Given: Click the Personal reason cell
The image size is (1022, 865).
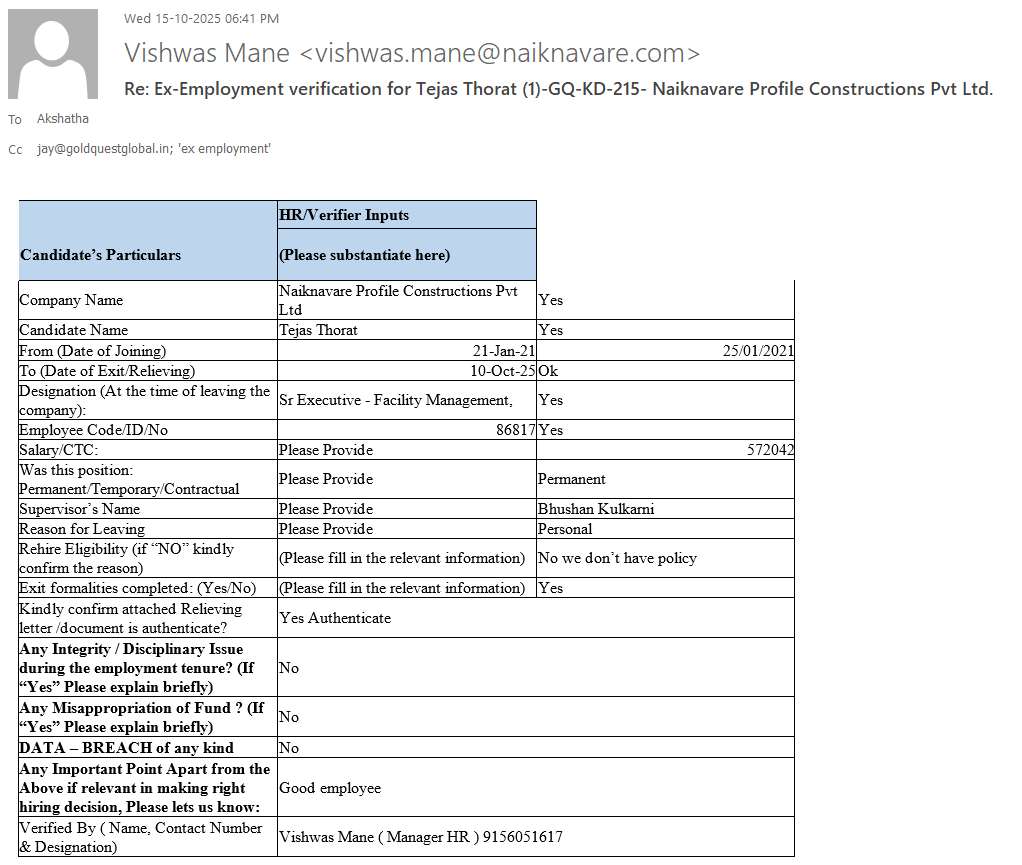Looking at the screenshot, I should [665, 529].
